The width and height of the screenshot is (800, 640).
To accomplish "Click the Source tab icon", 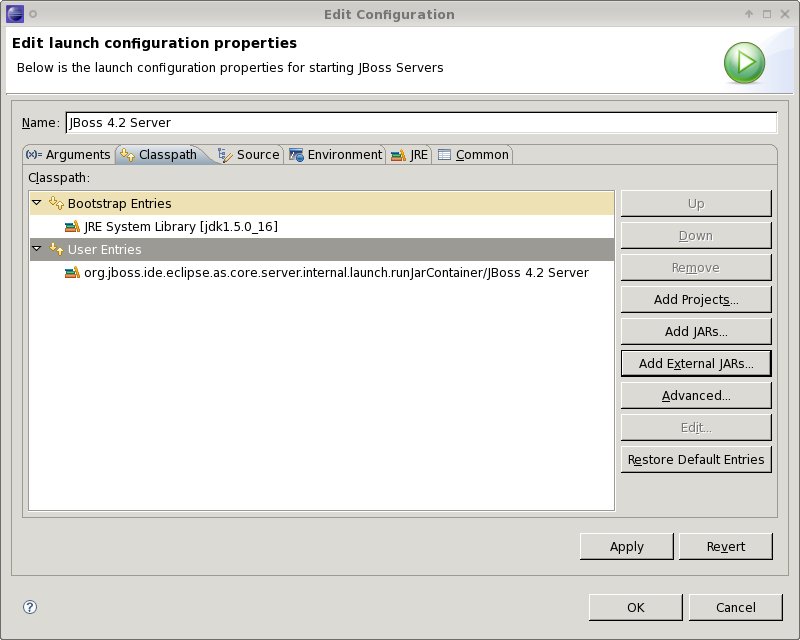I will click(x=224, y=155).
